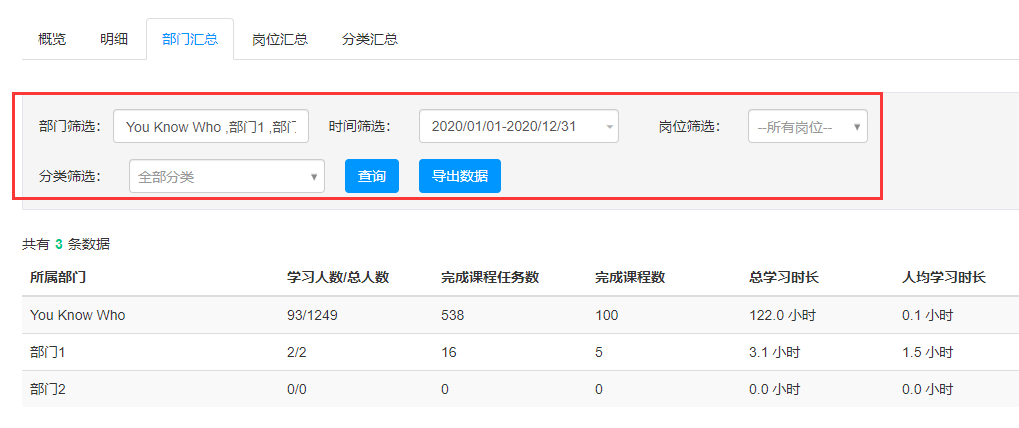Click the 122.0 小时 total duration cell
Viewport: 1019px width, 428px height.
(782, 316)
